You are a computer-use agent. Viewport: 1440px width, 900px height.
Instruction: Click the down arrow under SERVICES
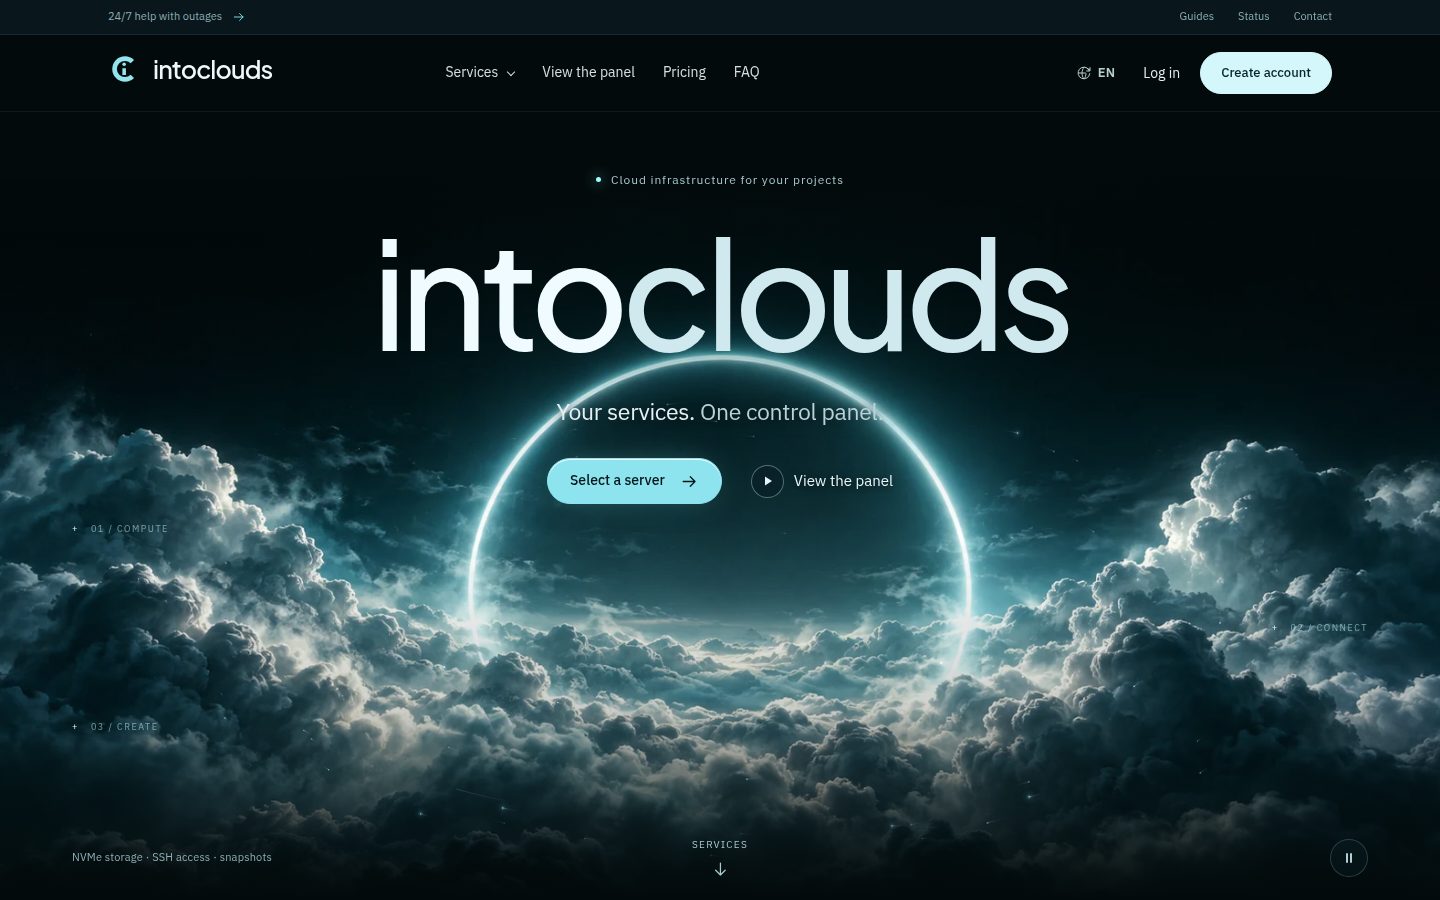tap(720, 869)
